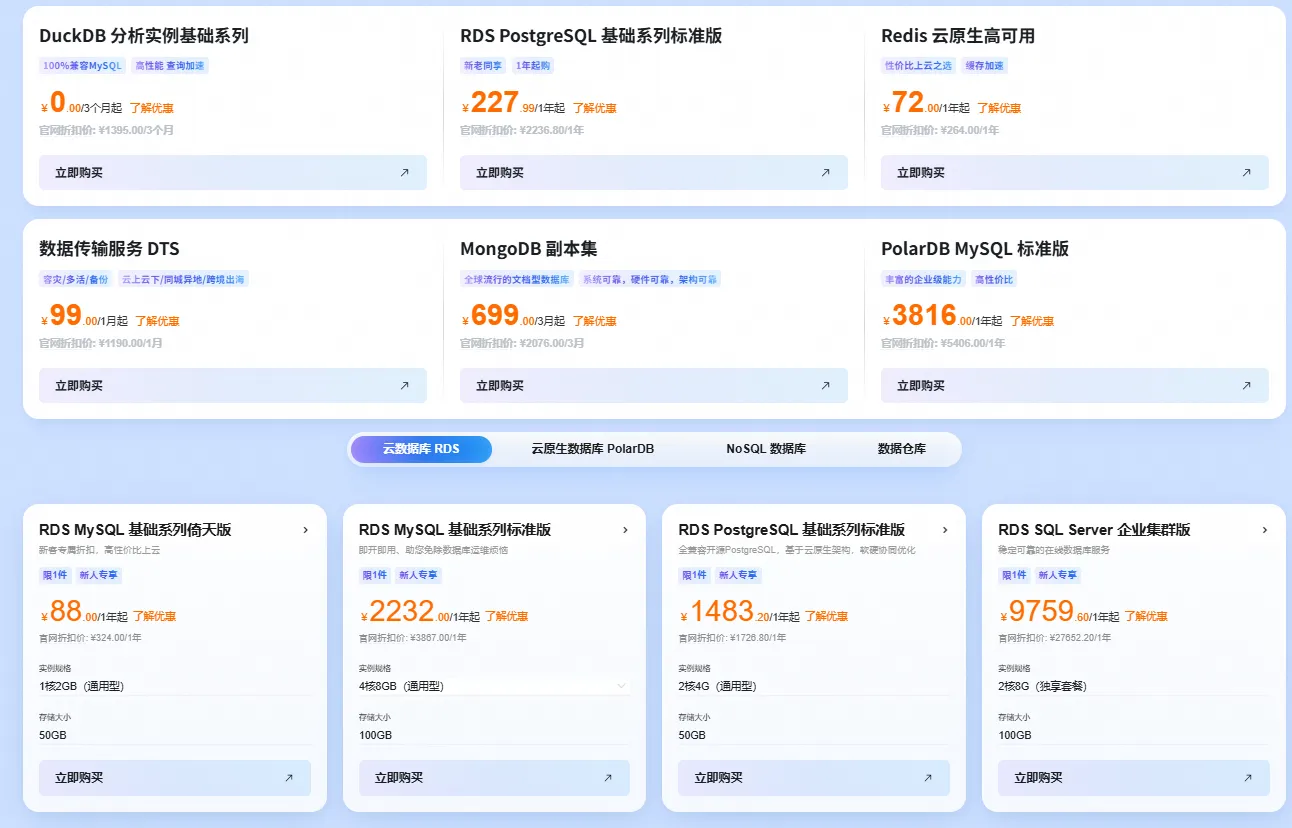Select the 全球流行的文档型数据库 tag
The image size is (1292, 828).
[517, 279]
